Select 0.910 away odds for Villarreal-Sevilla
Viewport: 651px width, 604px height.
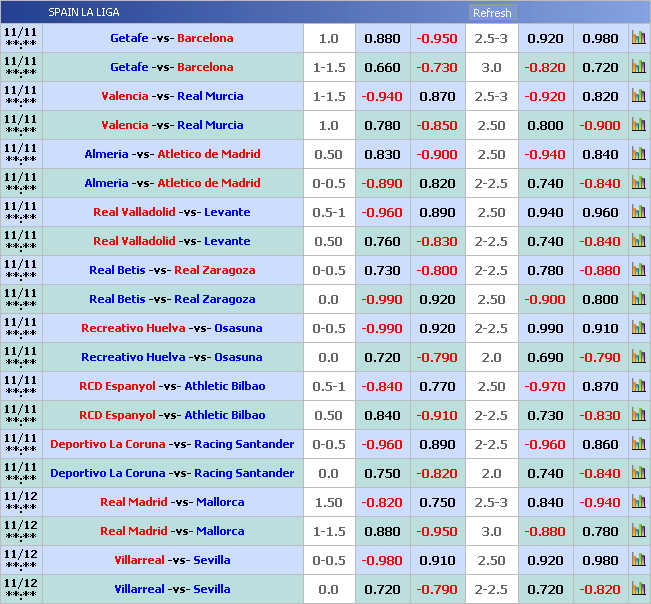pyautogui.click(x=436, y=560)
